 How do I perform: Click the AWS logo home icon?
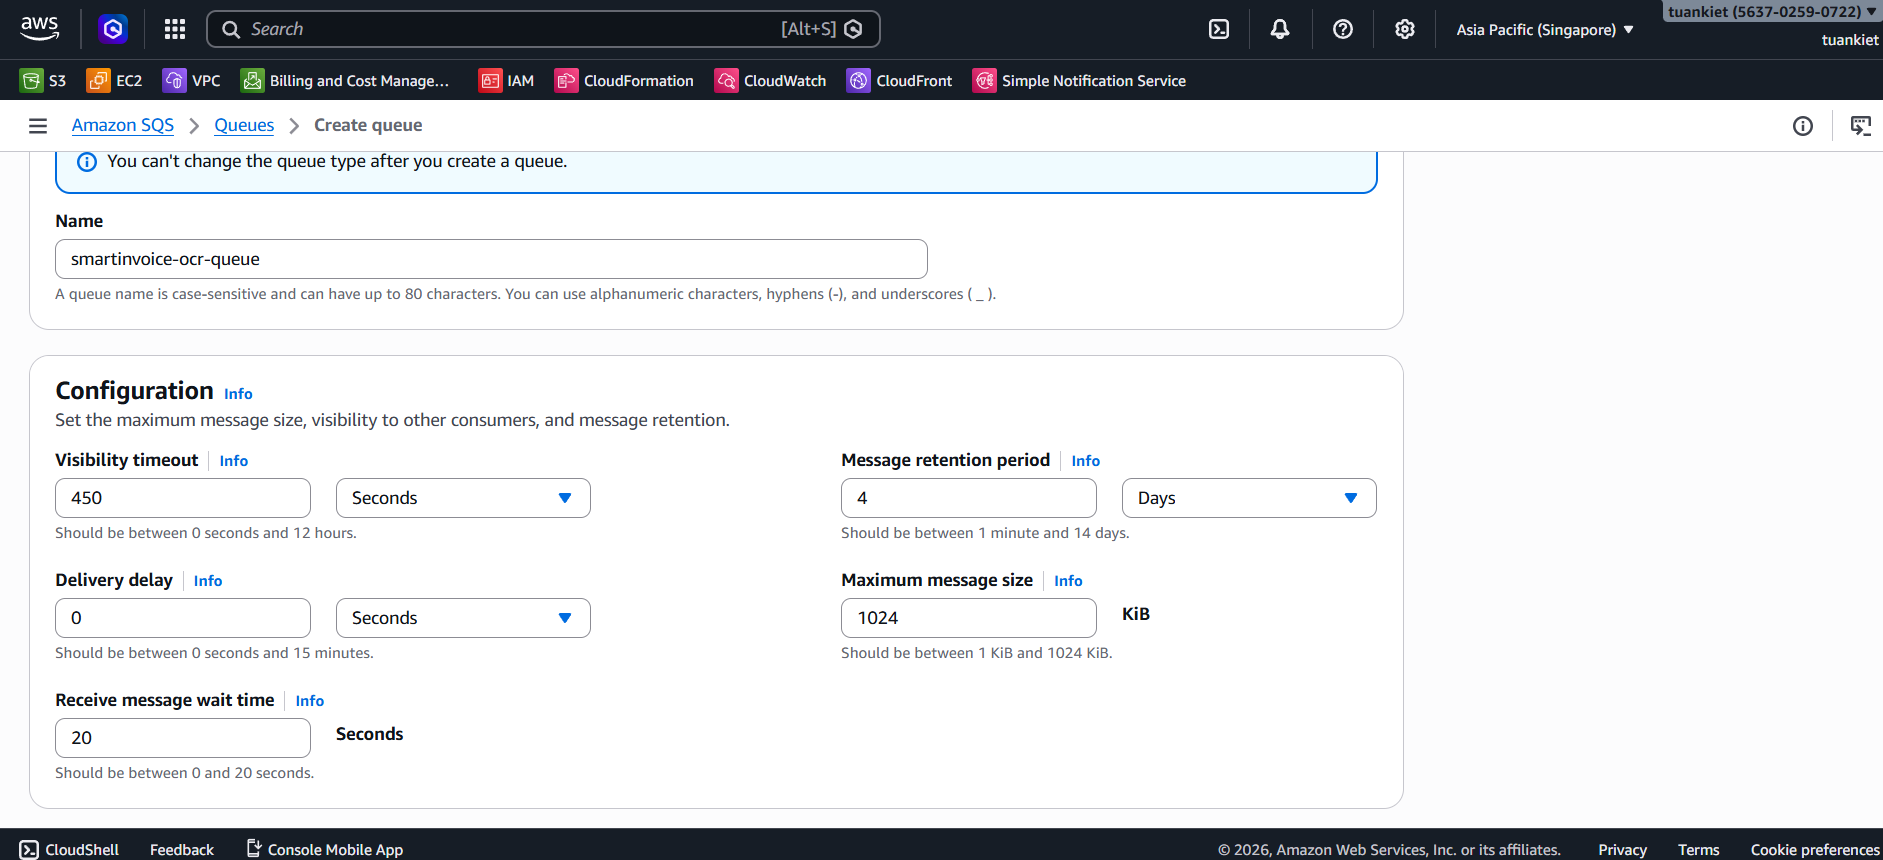(40, 29)
